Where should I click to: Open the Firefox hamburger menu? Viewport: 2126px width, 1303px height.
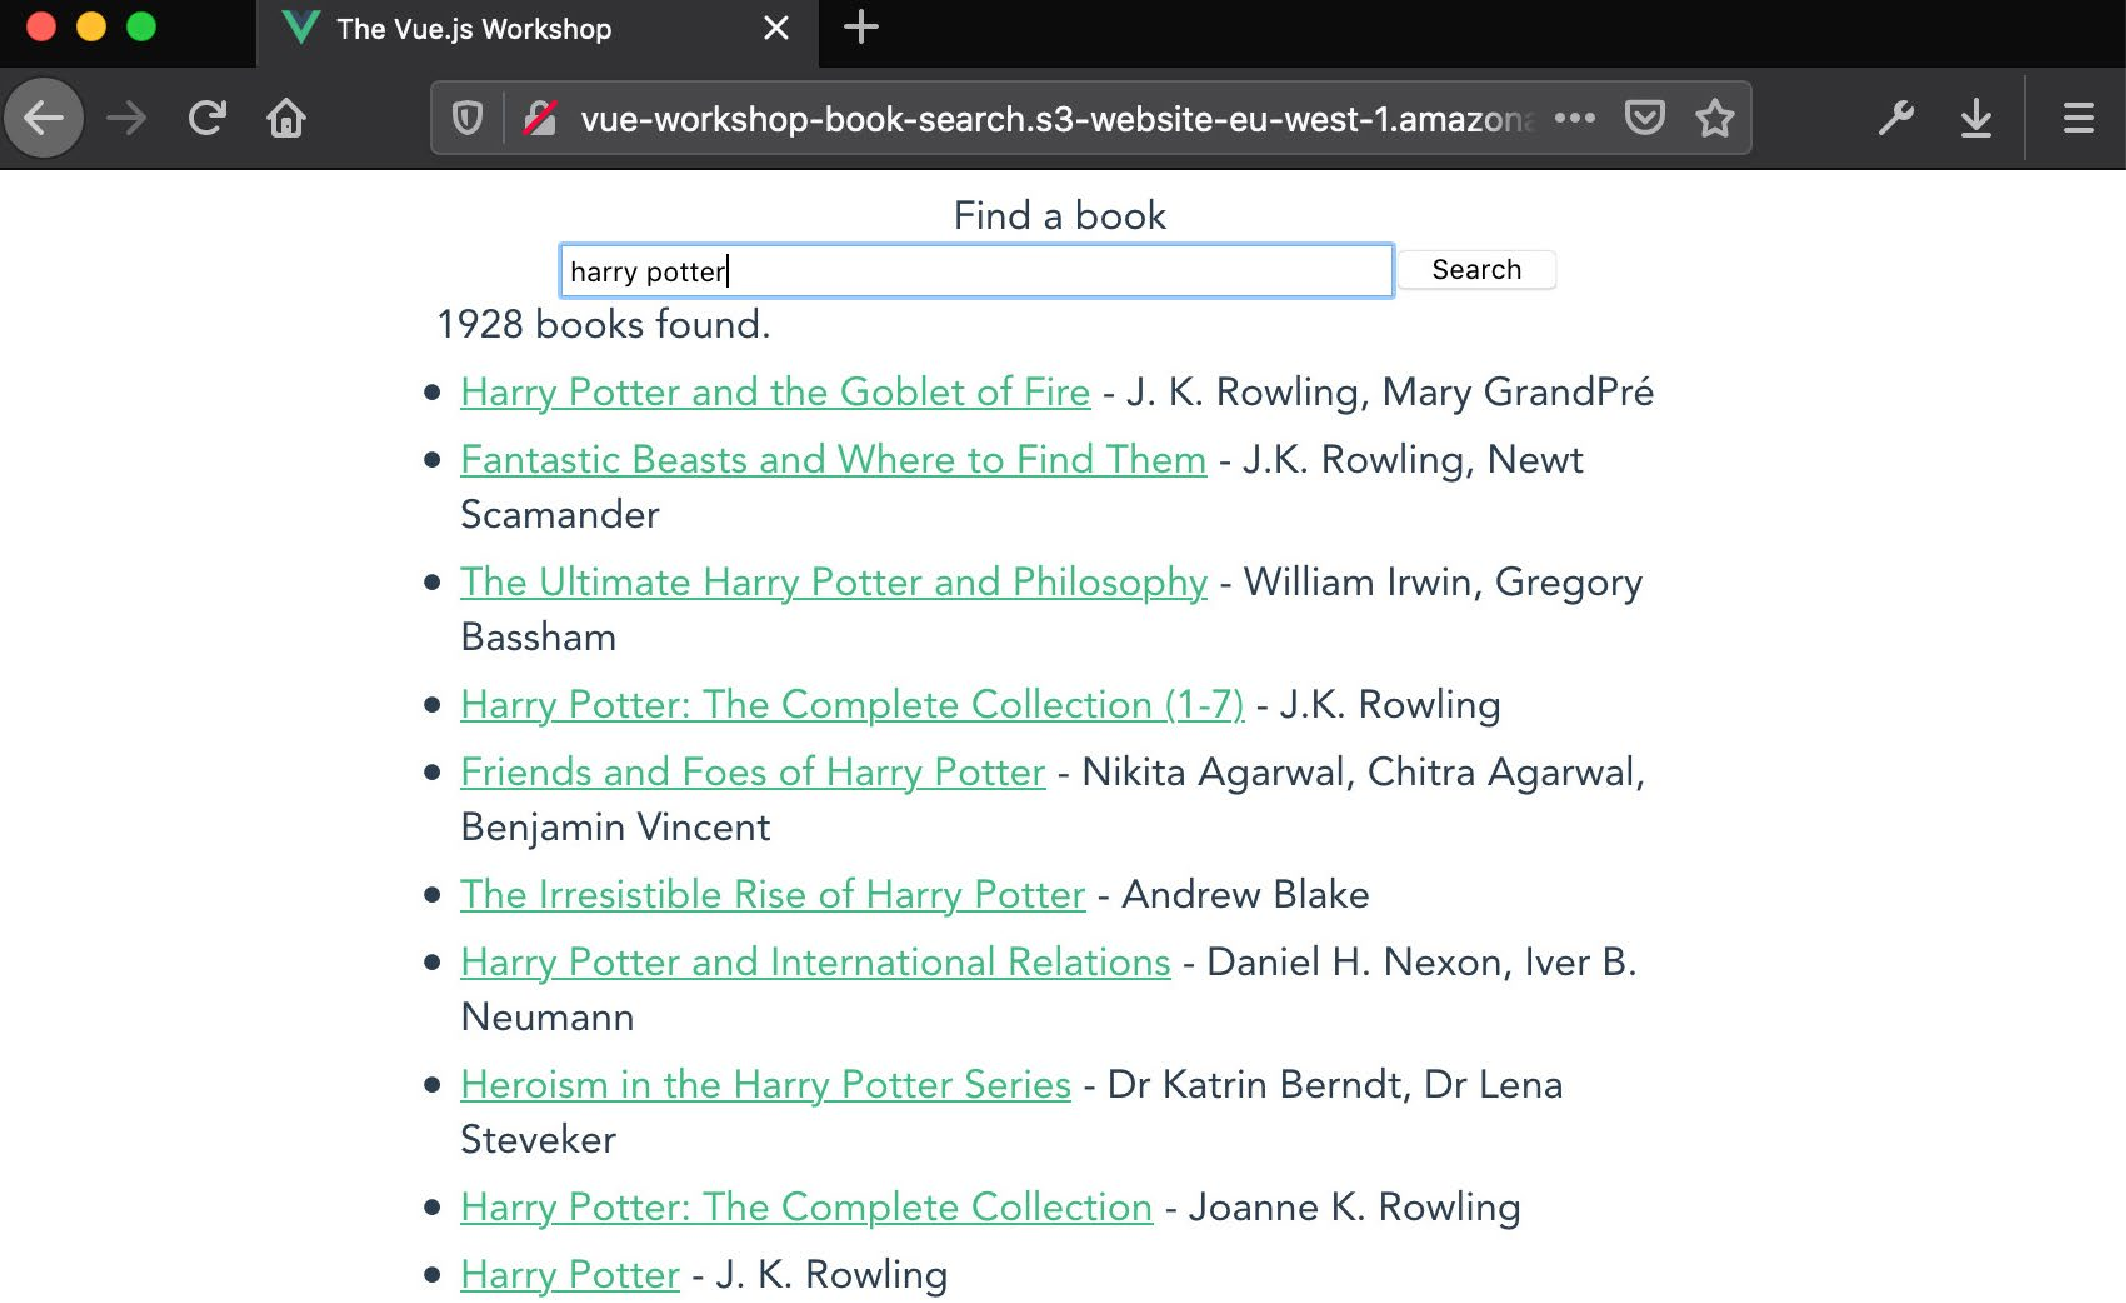tap(2078, 119)
